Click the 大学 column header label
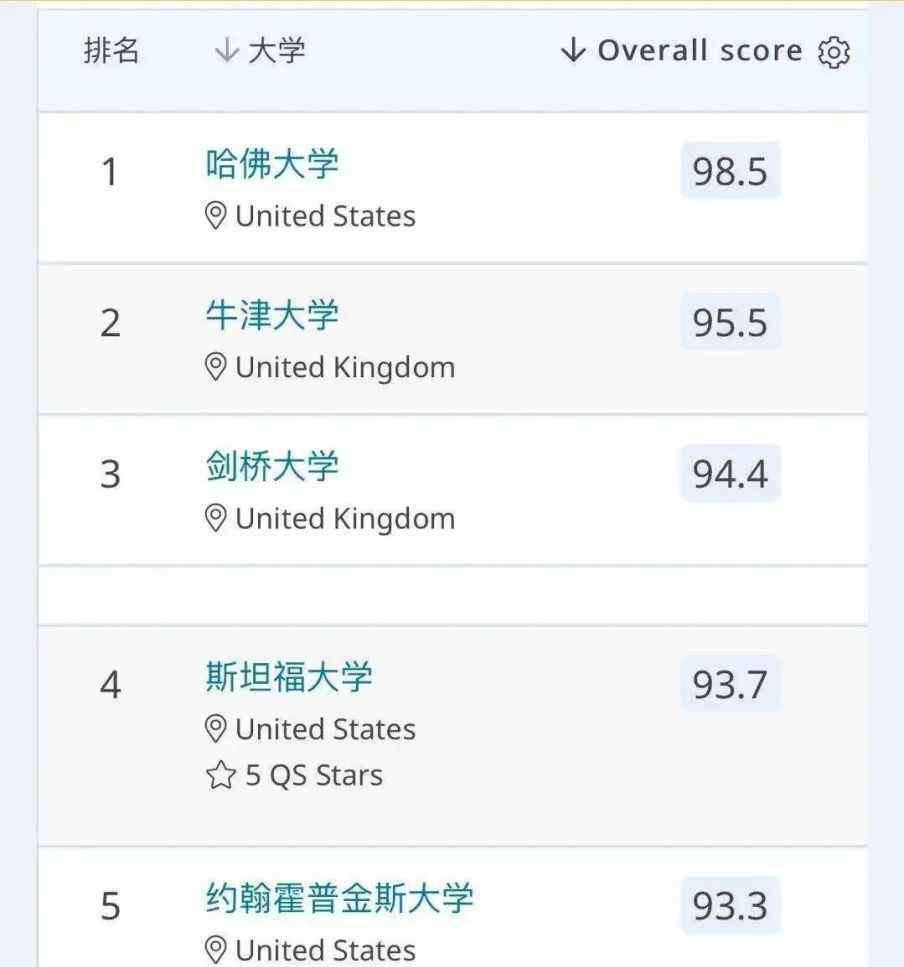The width and height of the screenshot is (904, 967). [x=276, y=51]
